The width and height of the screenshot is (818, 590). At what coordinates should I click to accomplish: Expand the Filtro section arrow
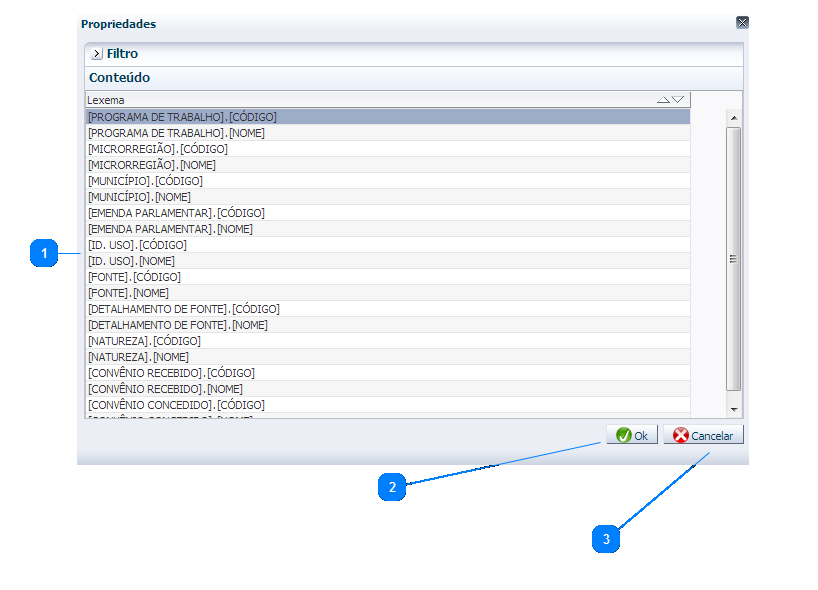(96, 54)
